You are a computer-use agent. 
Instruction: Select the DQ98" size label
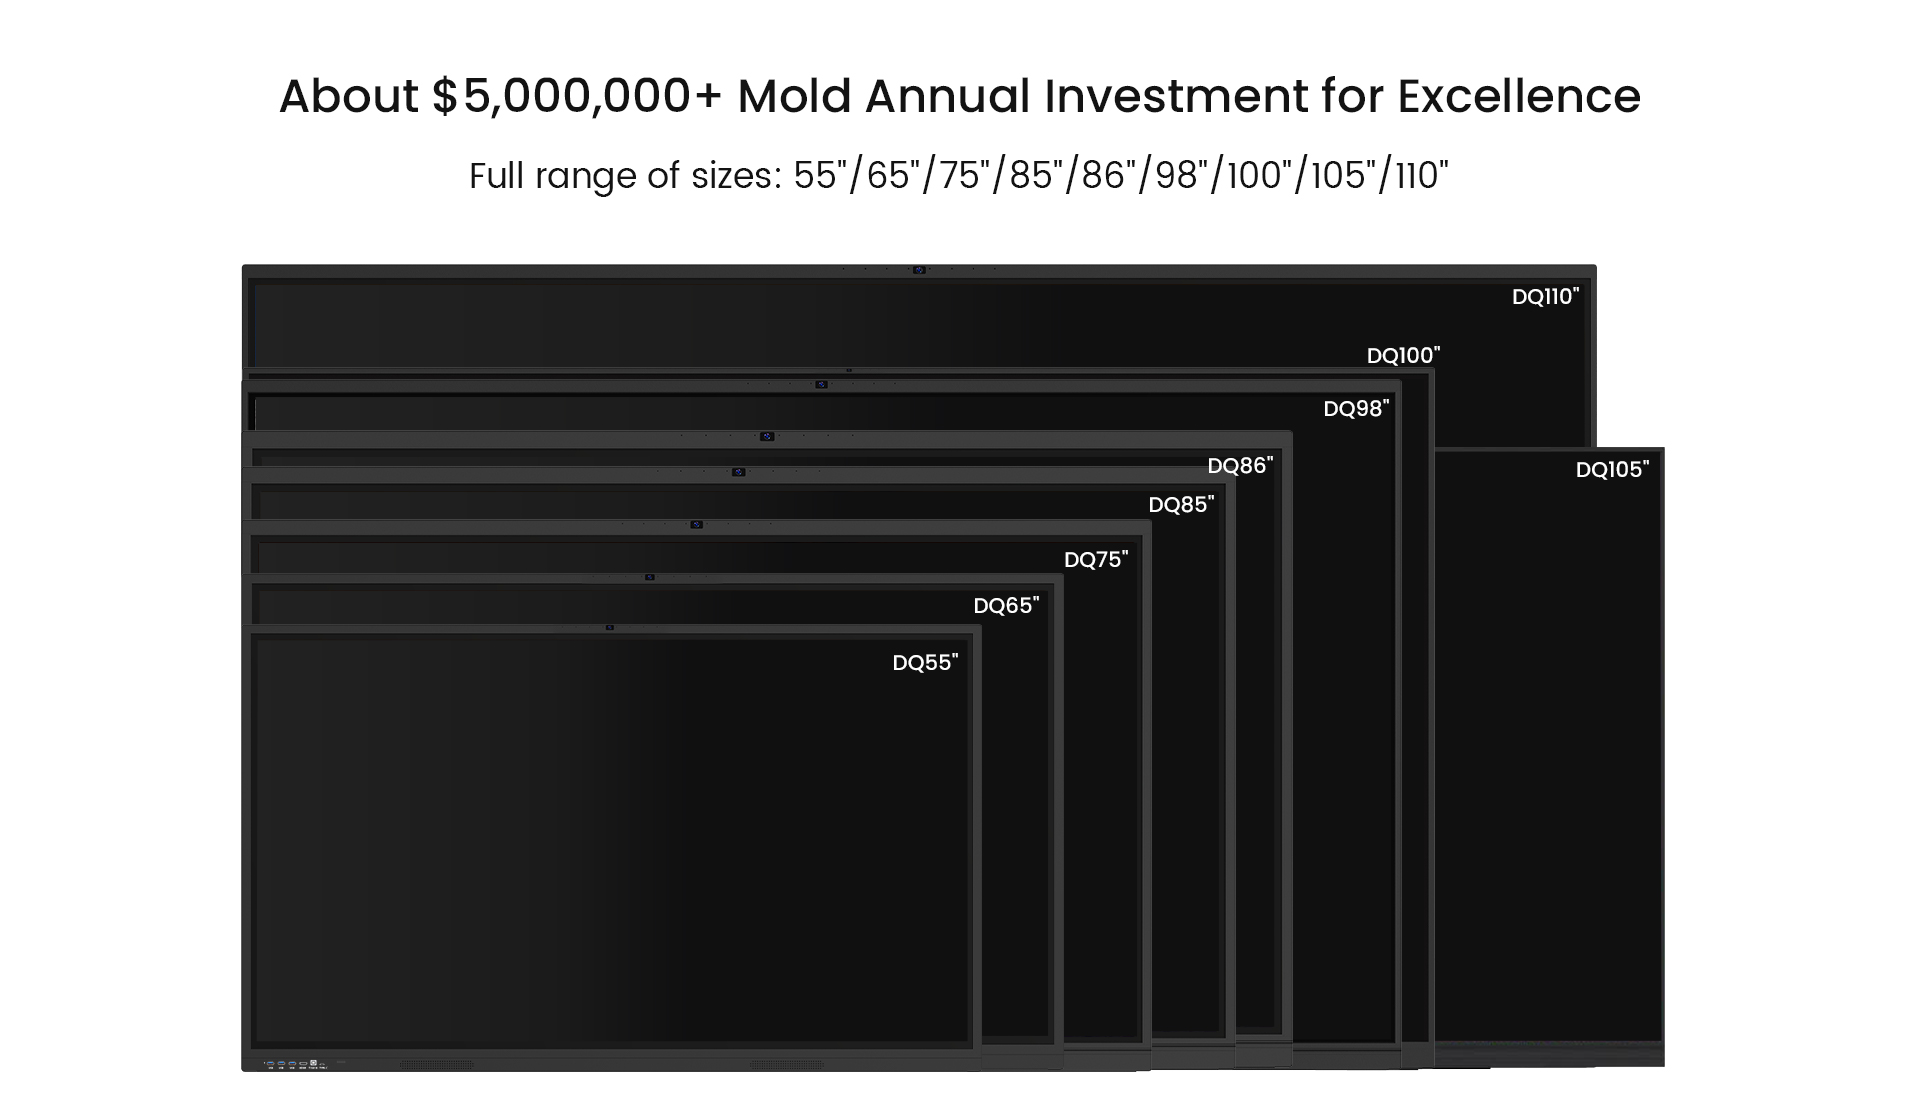point(1356,409)
